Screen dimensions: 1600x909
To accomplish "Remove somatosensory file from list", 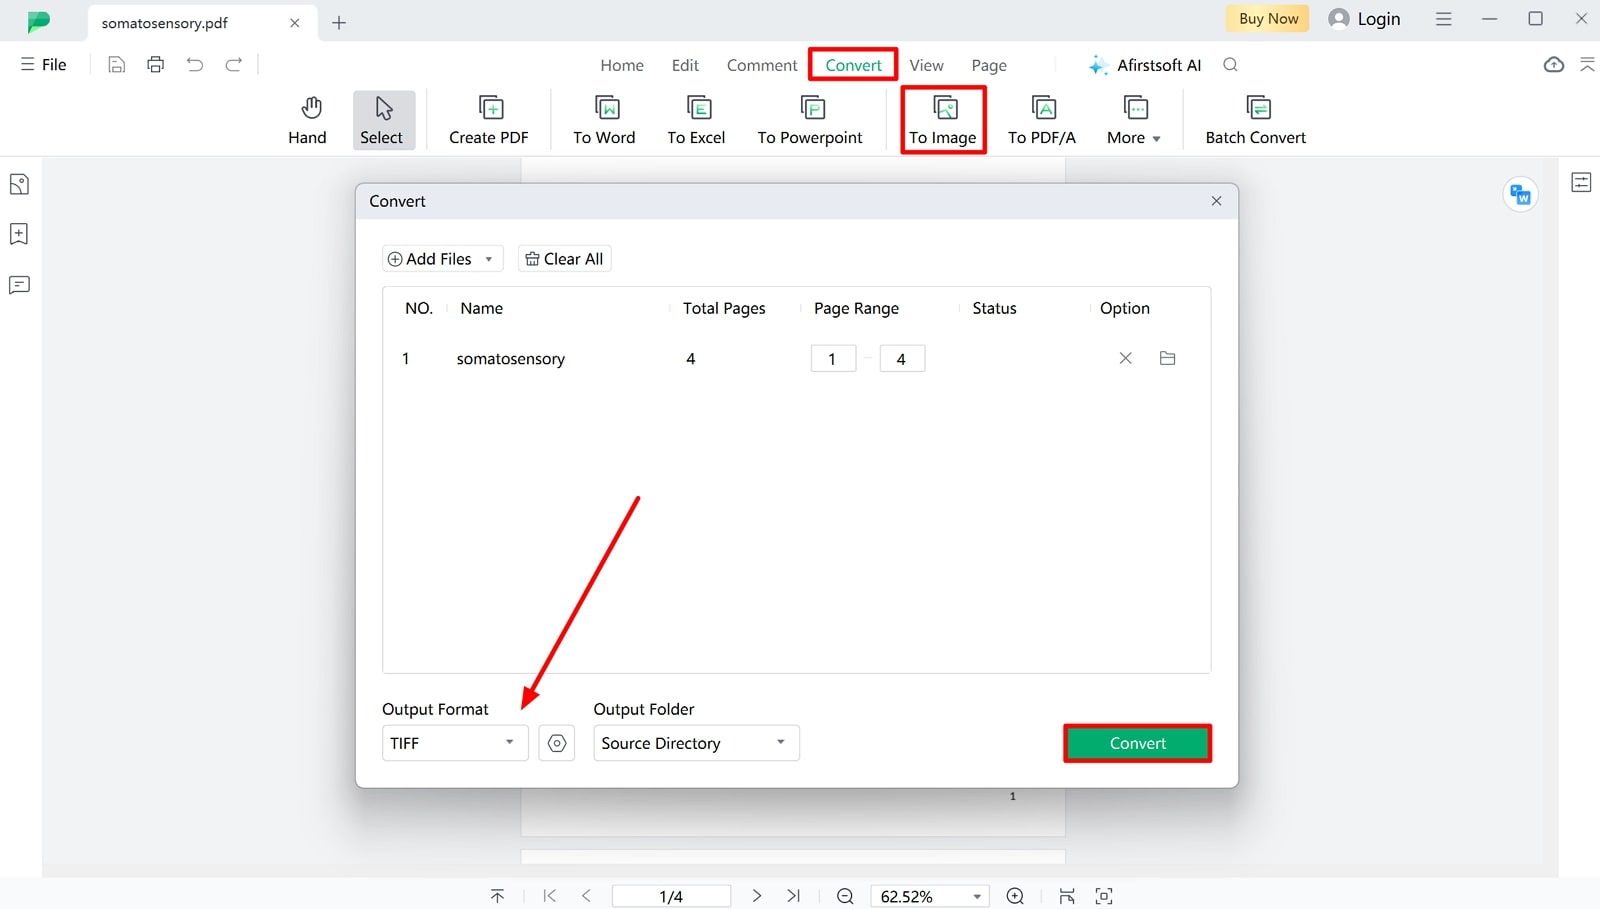I will pos(1125,358).
